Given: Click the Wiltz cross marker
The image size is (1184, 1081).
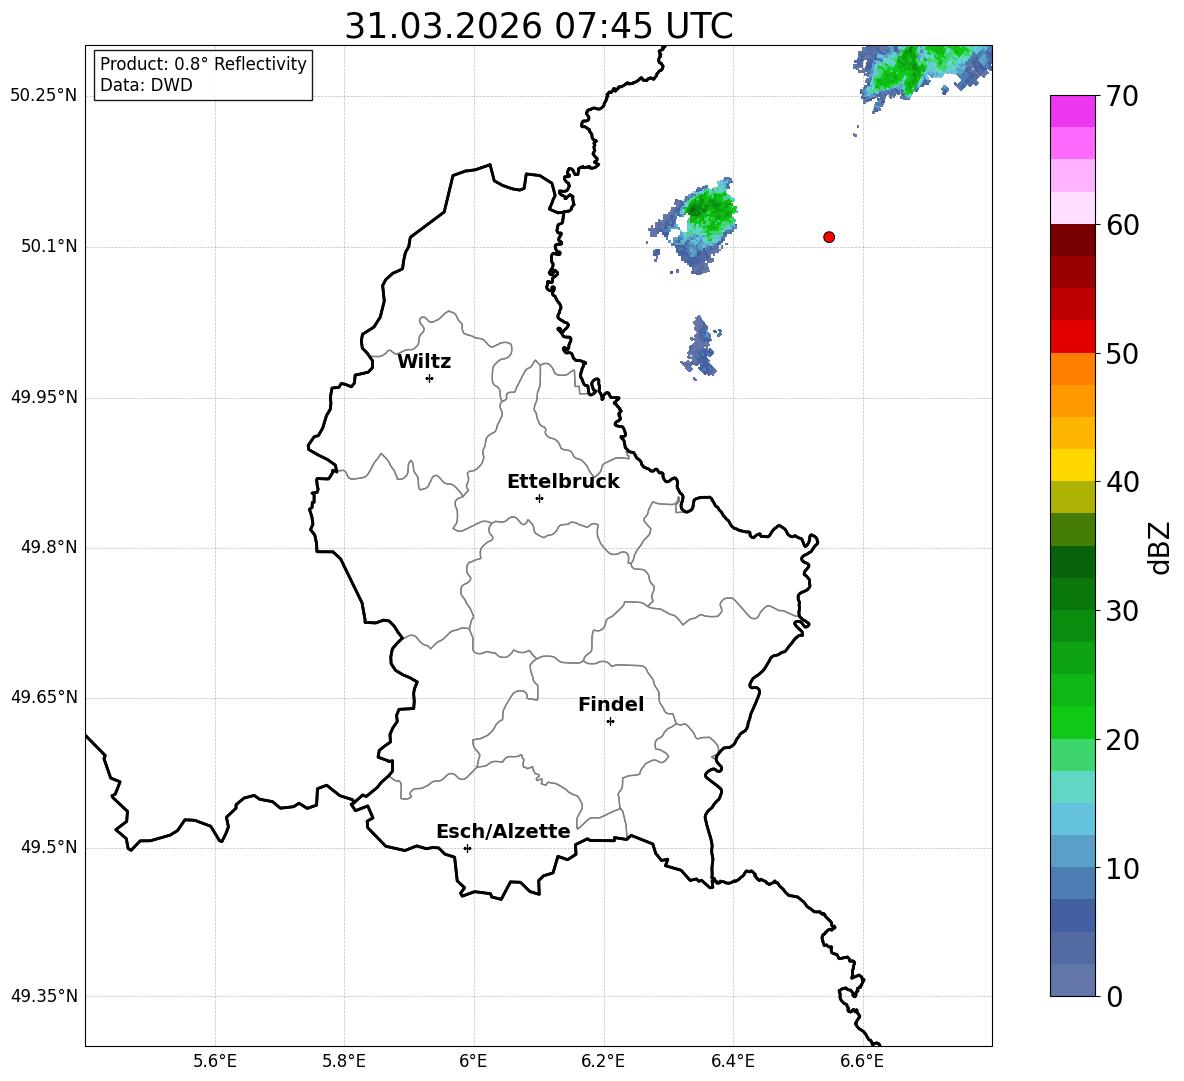Looking at the screenshot, I should [430, 378].
